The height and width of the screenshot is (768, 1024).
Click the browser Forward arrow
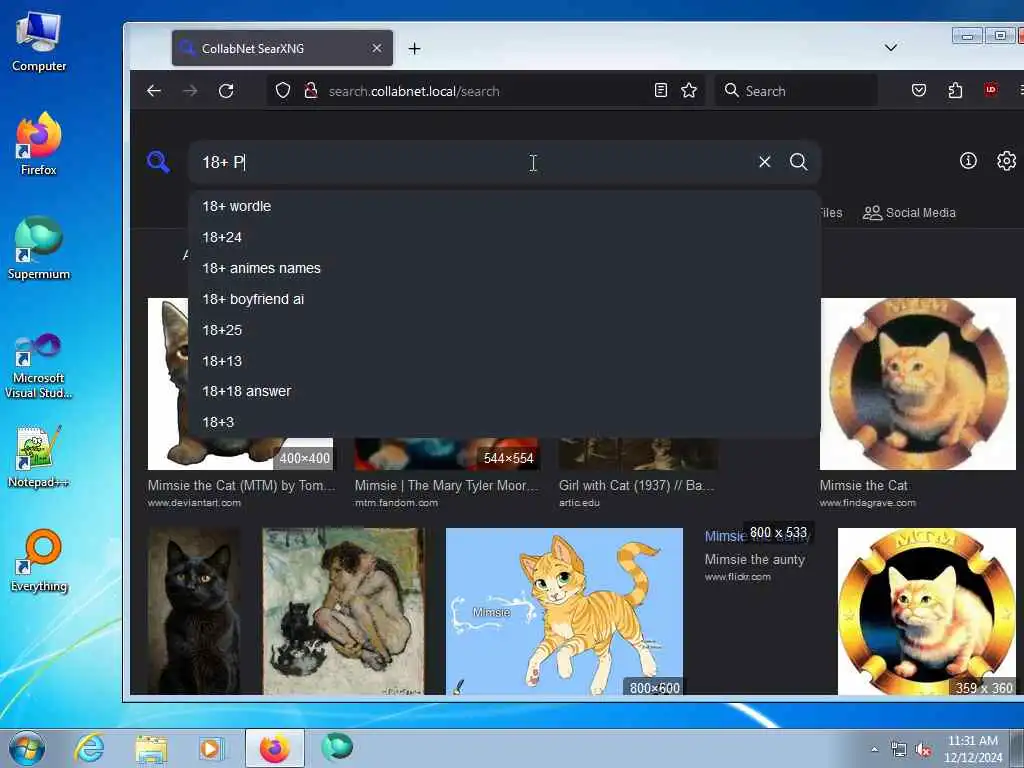pyautogui.click(x=190, y=91)
